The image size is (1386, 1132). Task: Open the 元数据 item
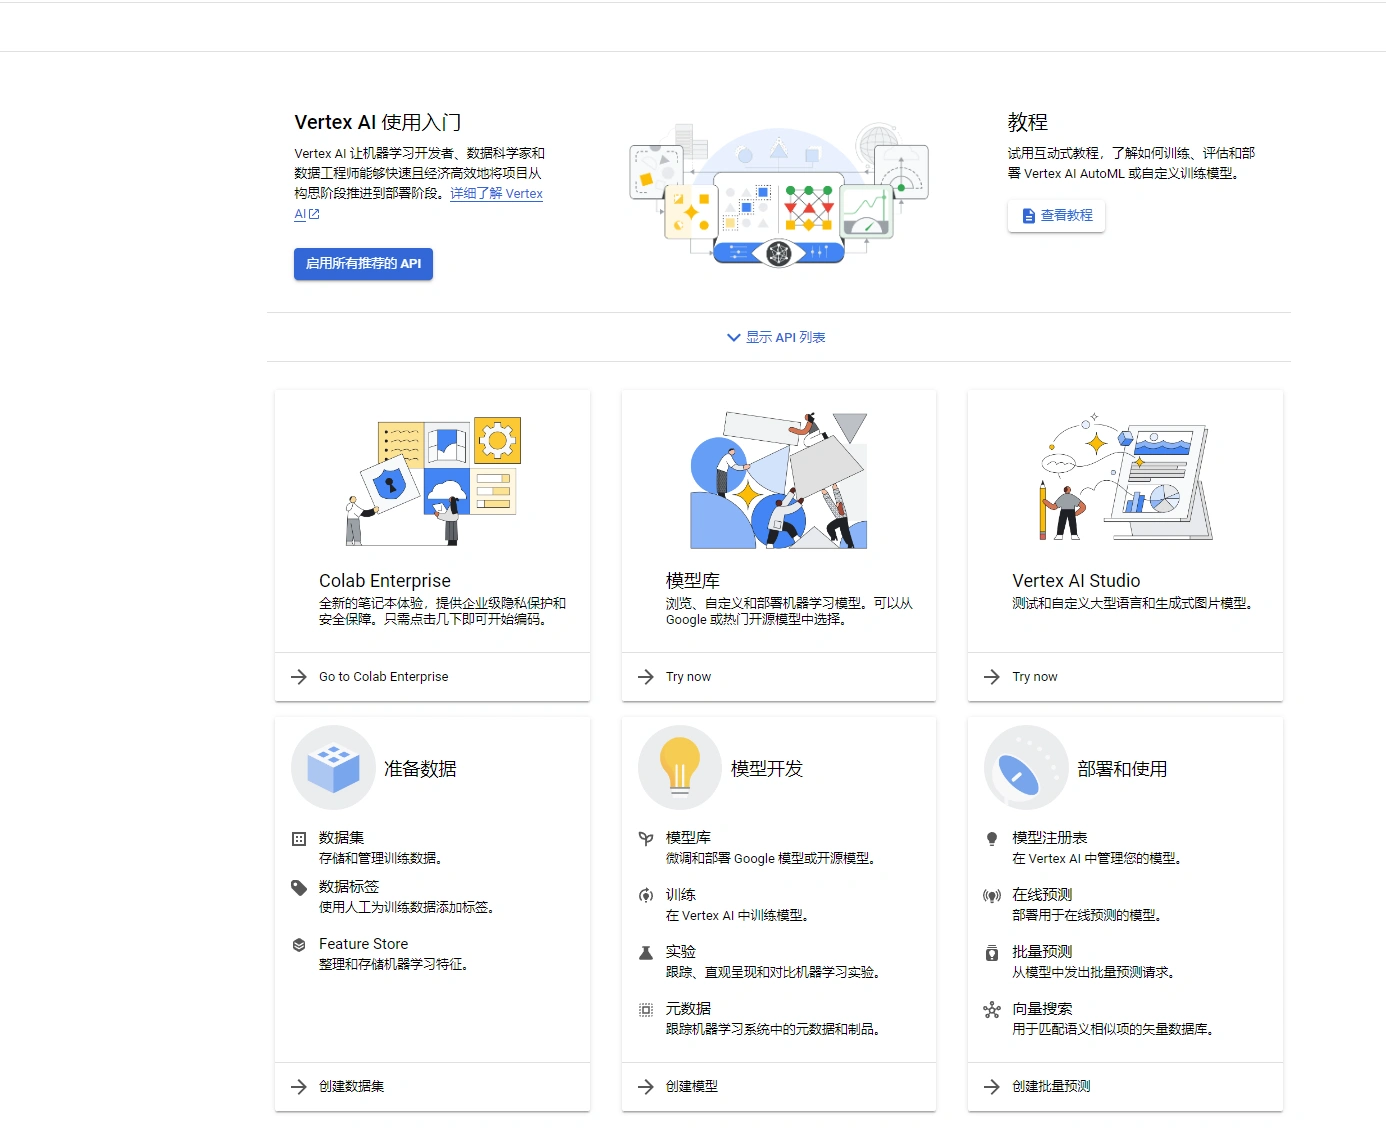[x=688, y=1009]
